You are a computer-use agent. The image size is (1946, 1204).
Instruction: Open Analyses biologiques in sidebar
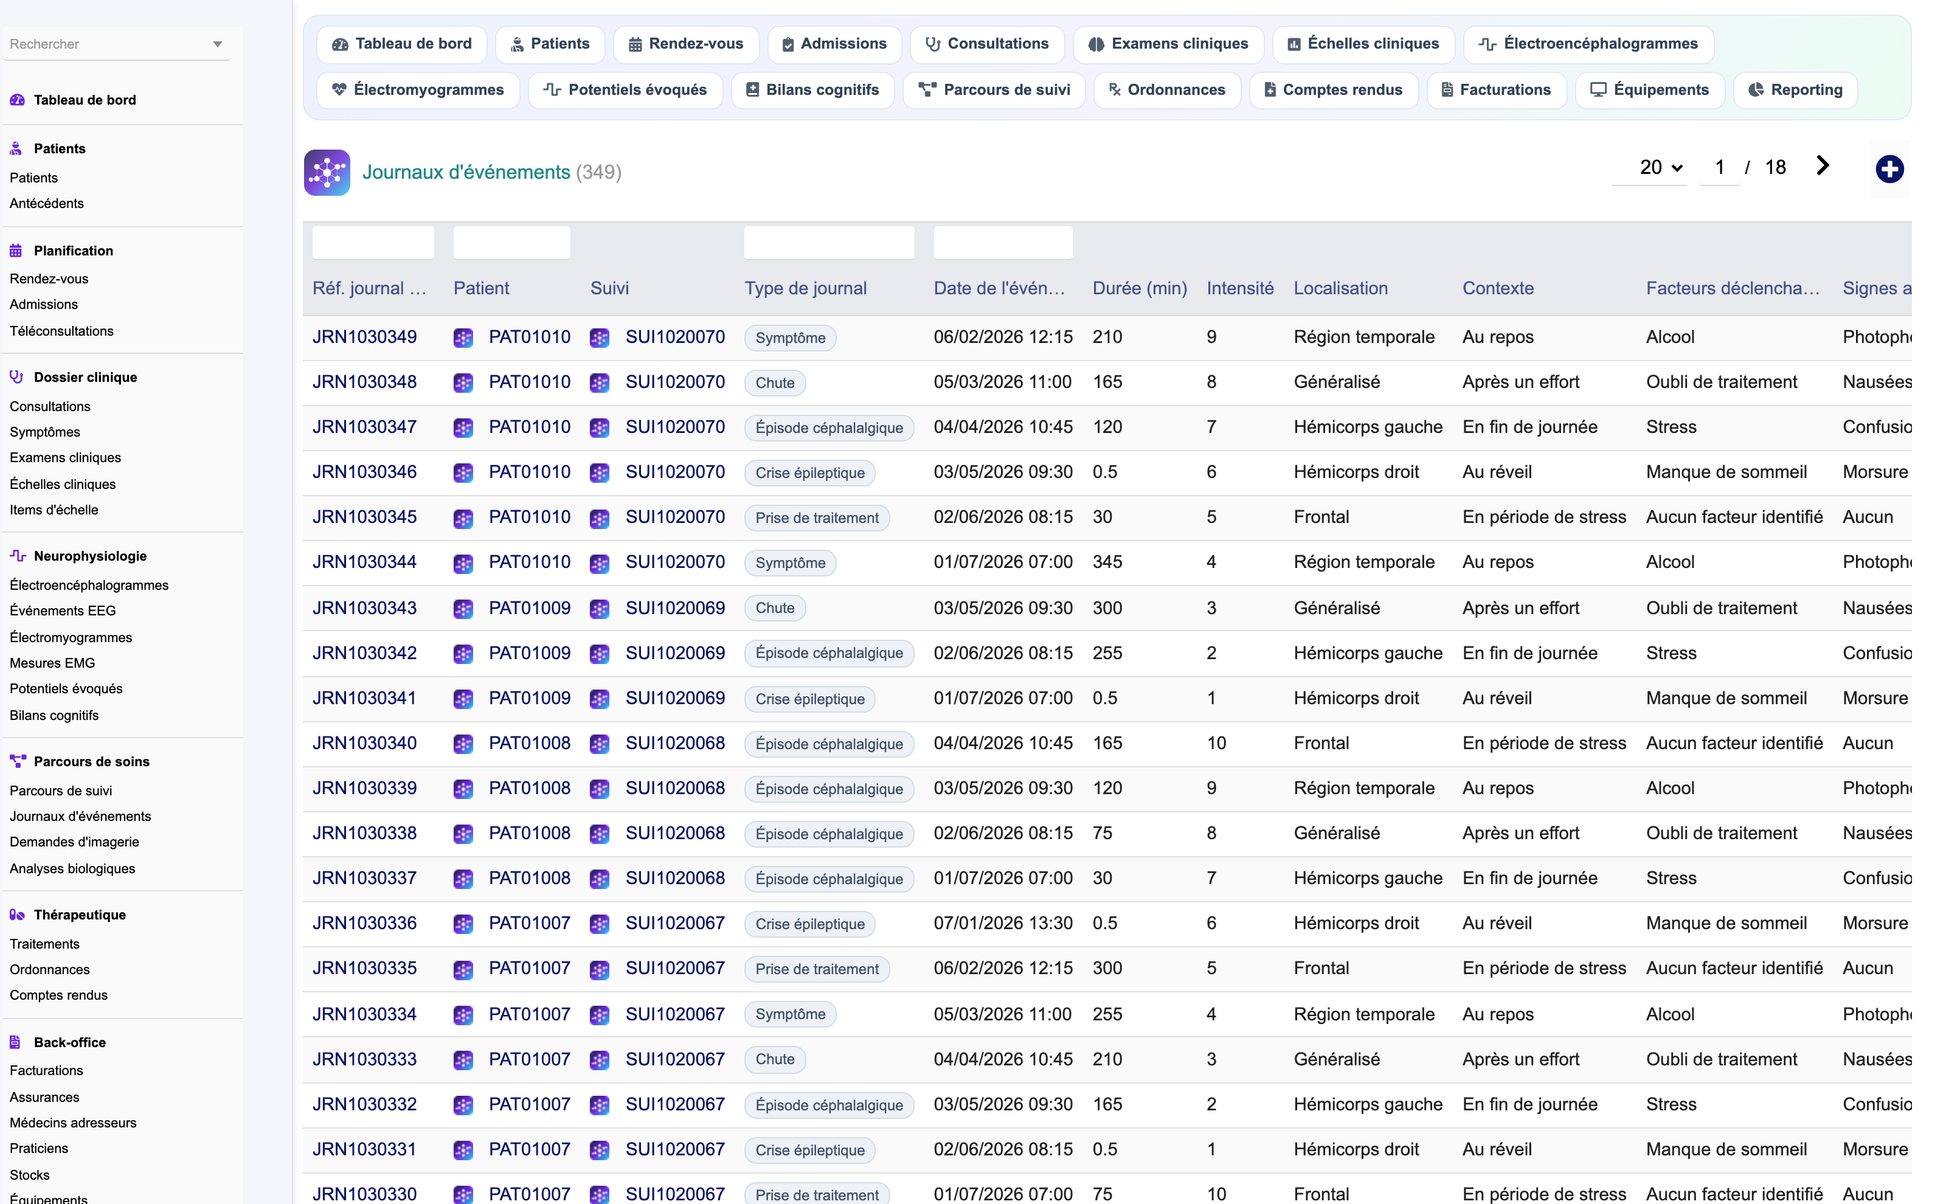[x=72, y=869]
